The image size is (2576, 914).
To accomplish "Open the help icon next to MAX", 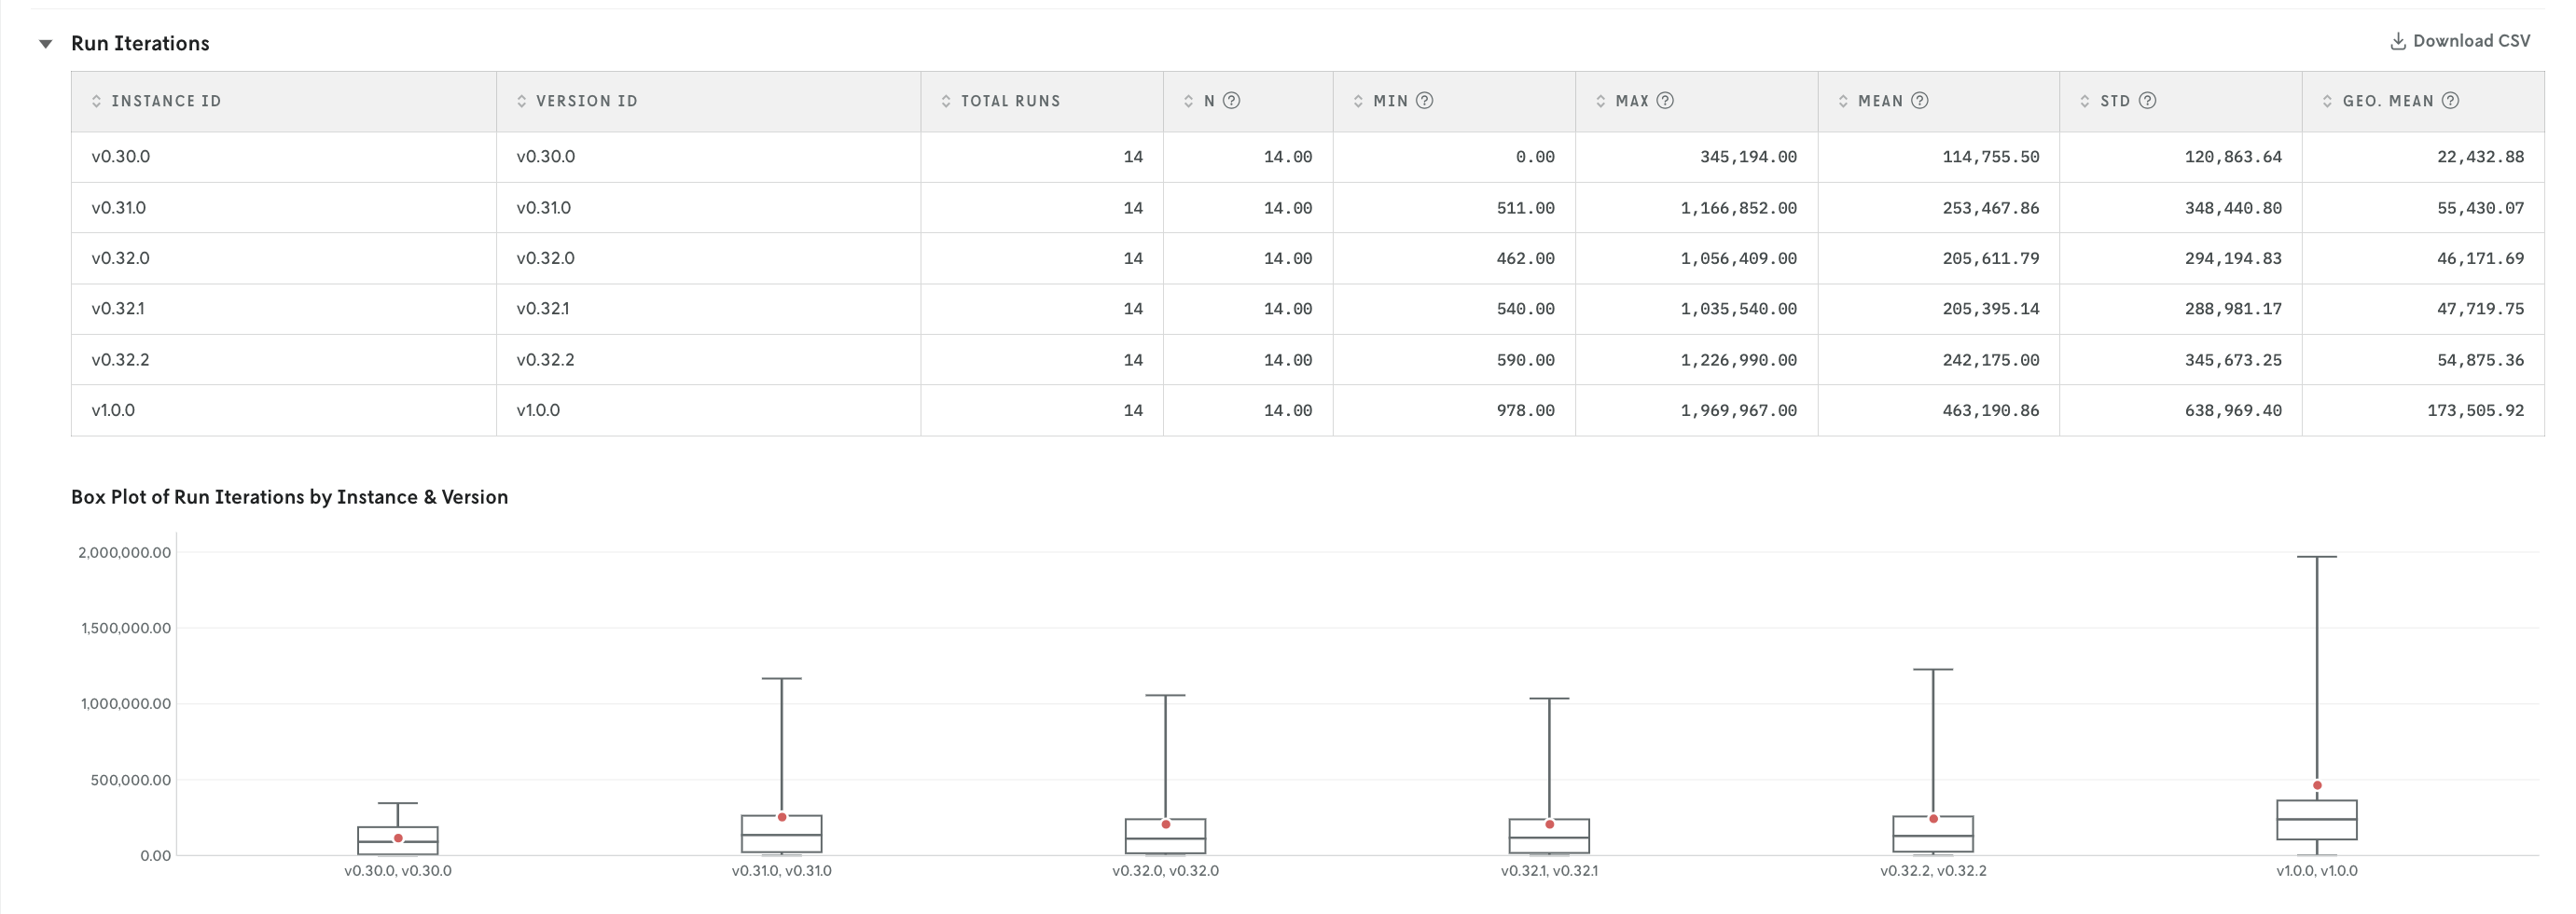I will point(1665,100).
